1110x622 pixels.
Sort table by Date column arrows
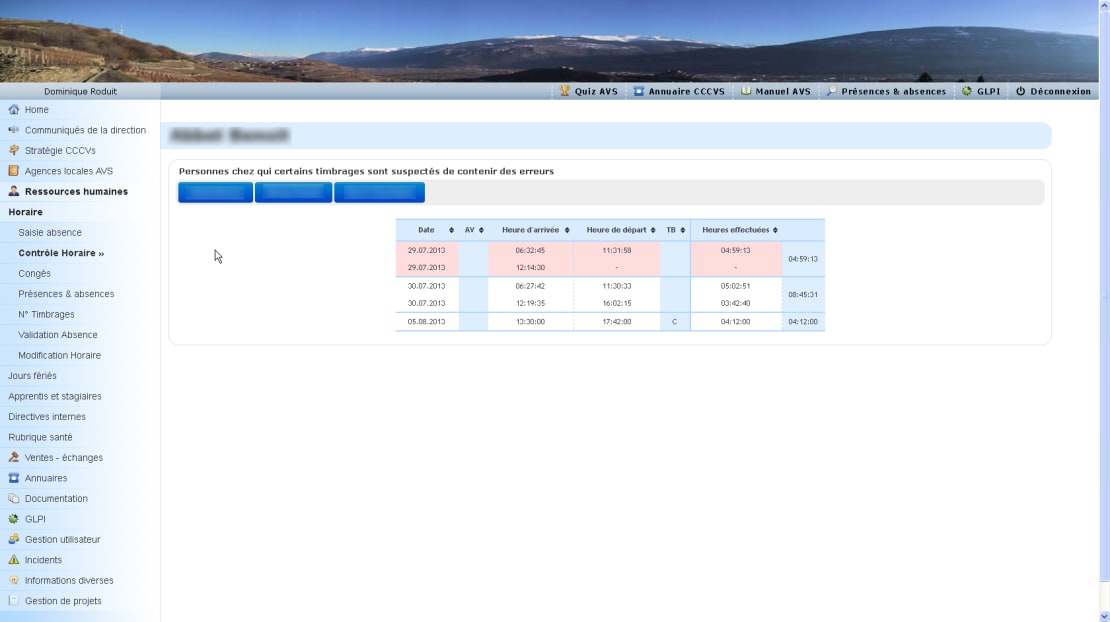[451, 230]
